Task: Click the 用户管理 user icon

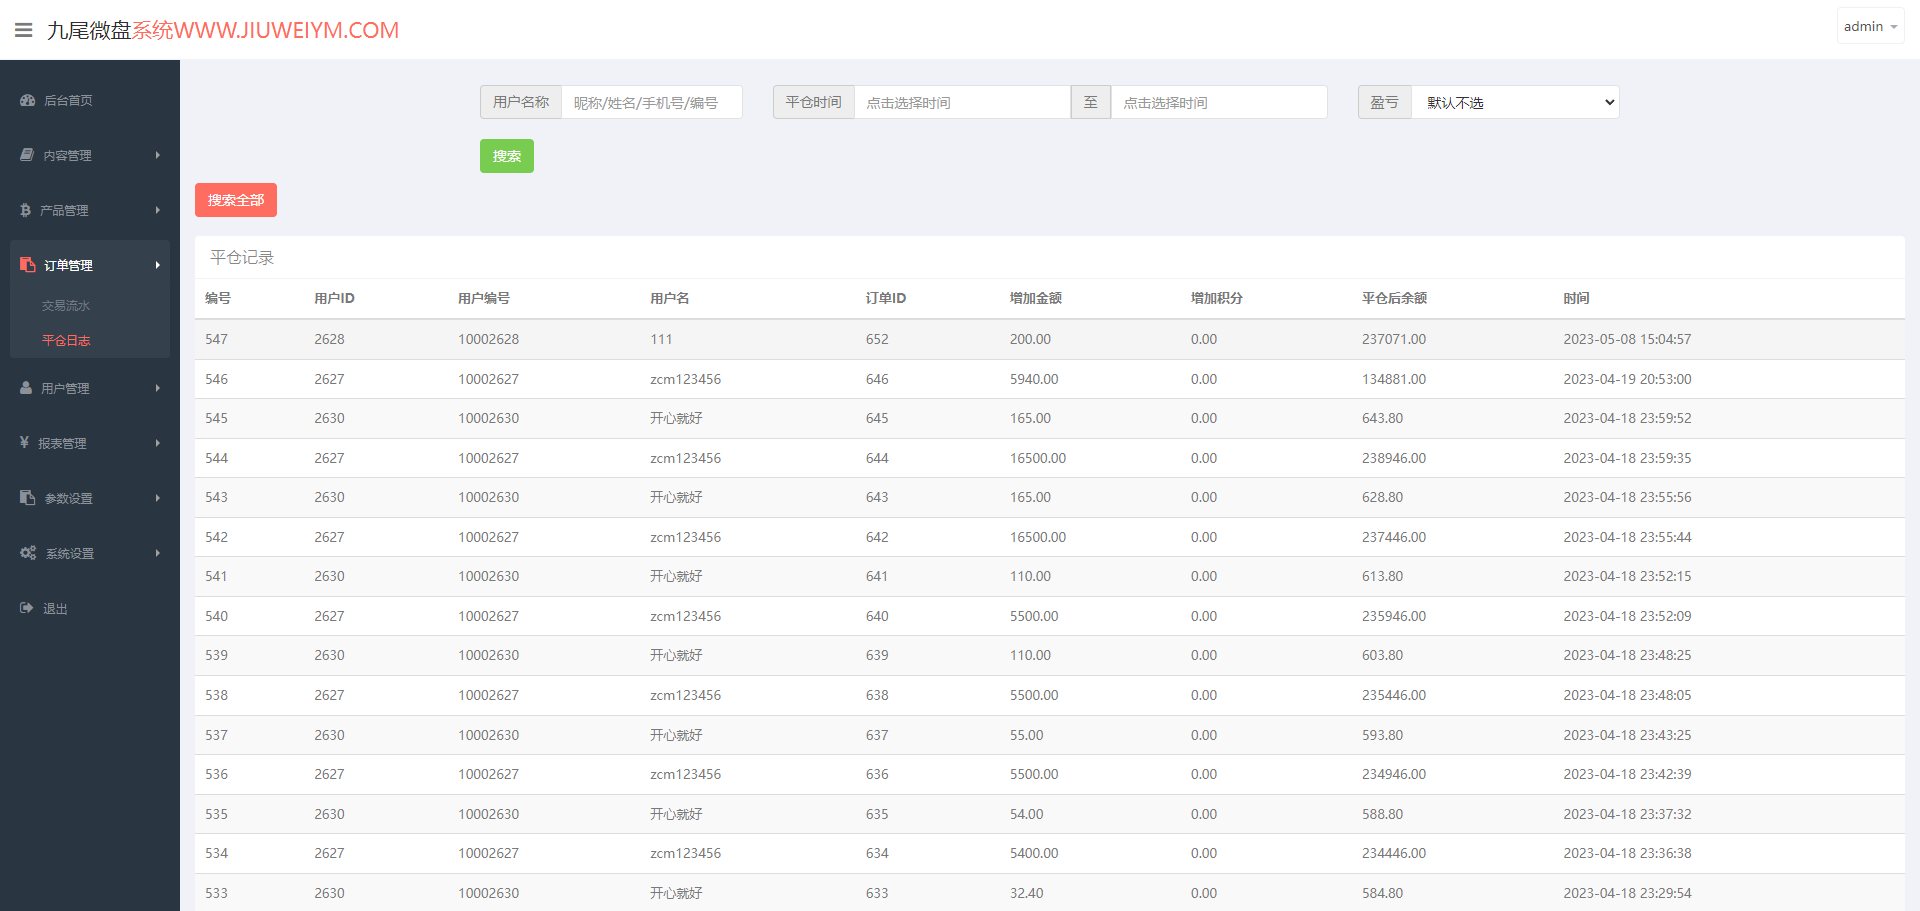Action: pyautogui.click(x=26, y=388)
